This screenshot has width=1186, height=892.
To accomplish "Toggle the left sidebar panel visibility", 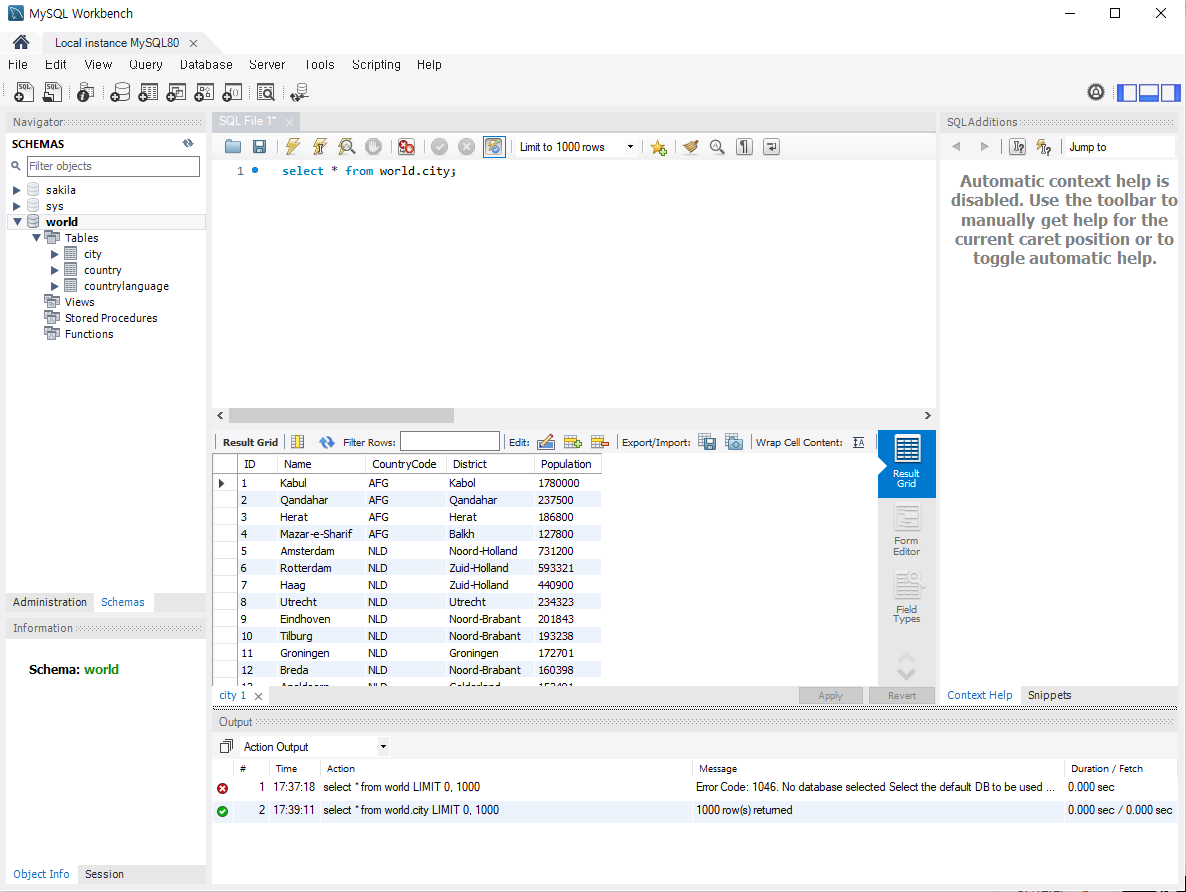I will 1127,92.
